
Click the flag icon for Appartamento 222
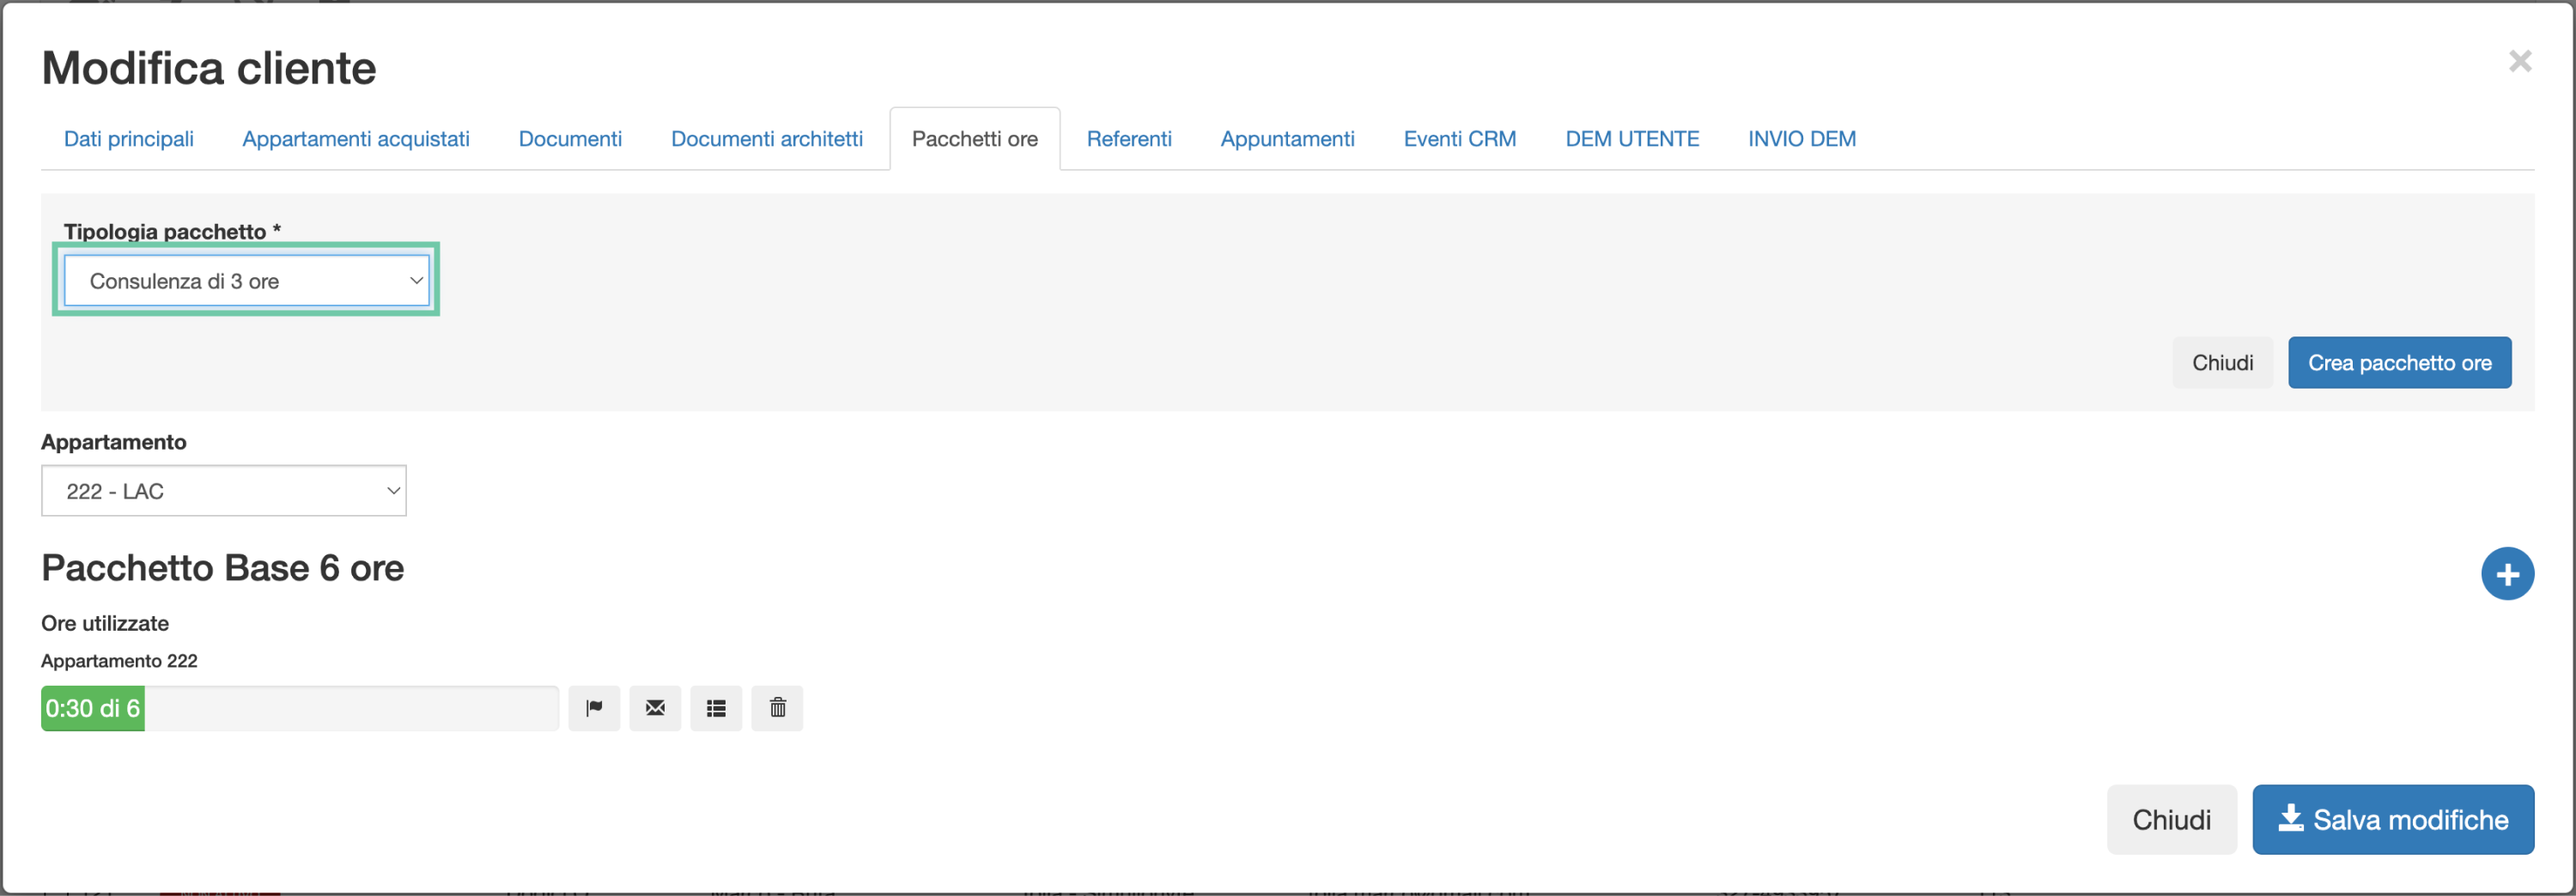[x=594, y=708]
